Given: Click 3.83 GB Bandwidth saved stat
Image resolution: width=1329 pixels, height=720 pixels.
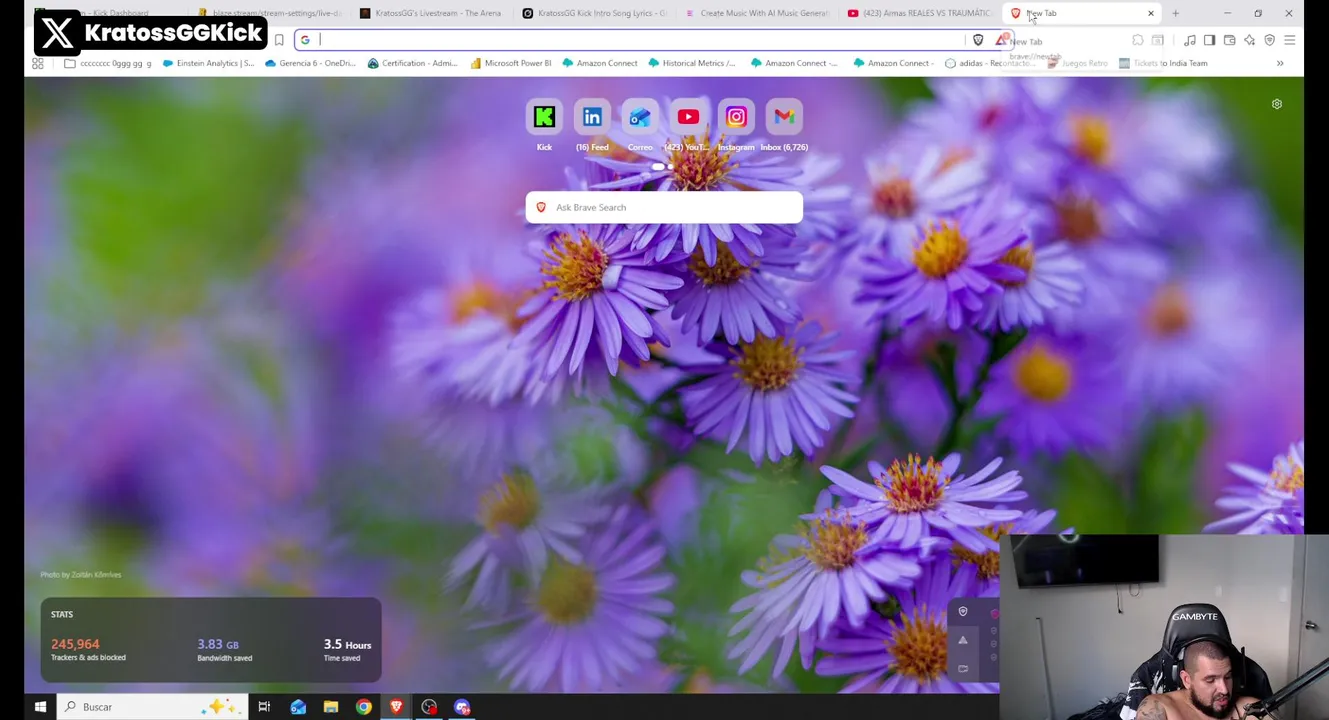Looking at the screenshot, I should click(x=224, y=649).
